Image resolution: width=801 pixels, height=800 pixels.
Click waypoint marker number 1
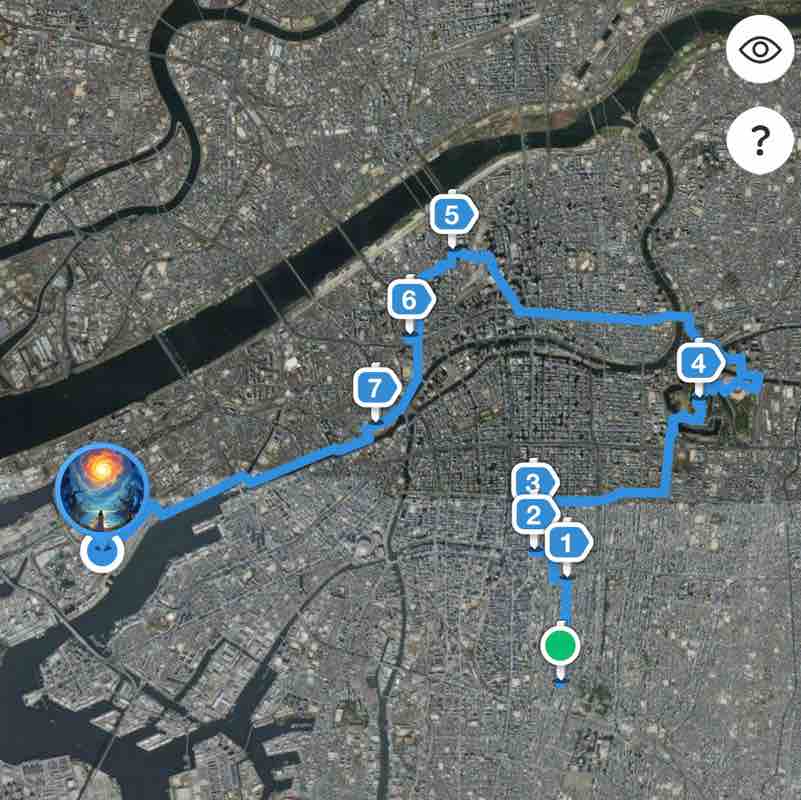click(x=568, y=542)
